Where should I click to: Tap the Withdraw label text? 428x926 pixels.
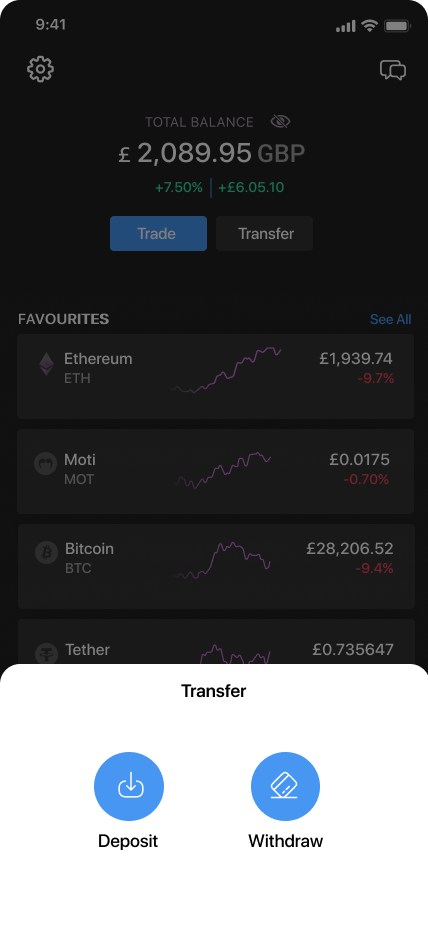point(286,841)
